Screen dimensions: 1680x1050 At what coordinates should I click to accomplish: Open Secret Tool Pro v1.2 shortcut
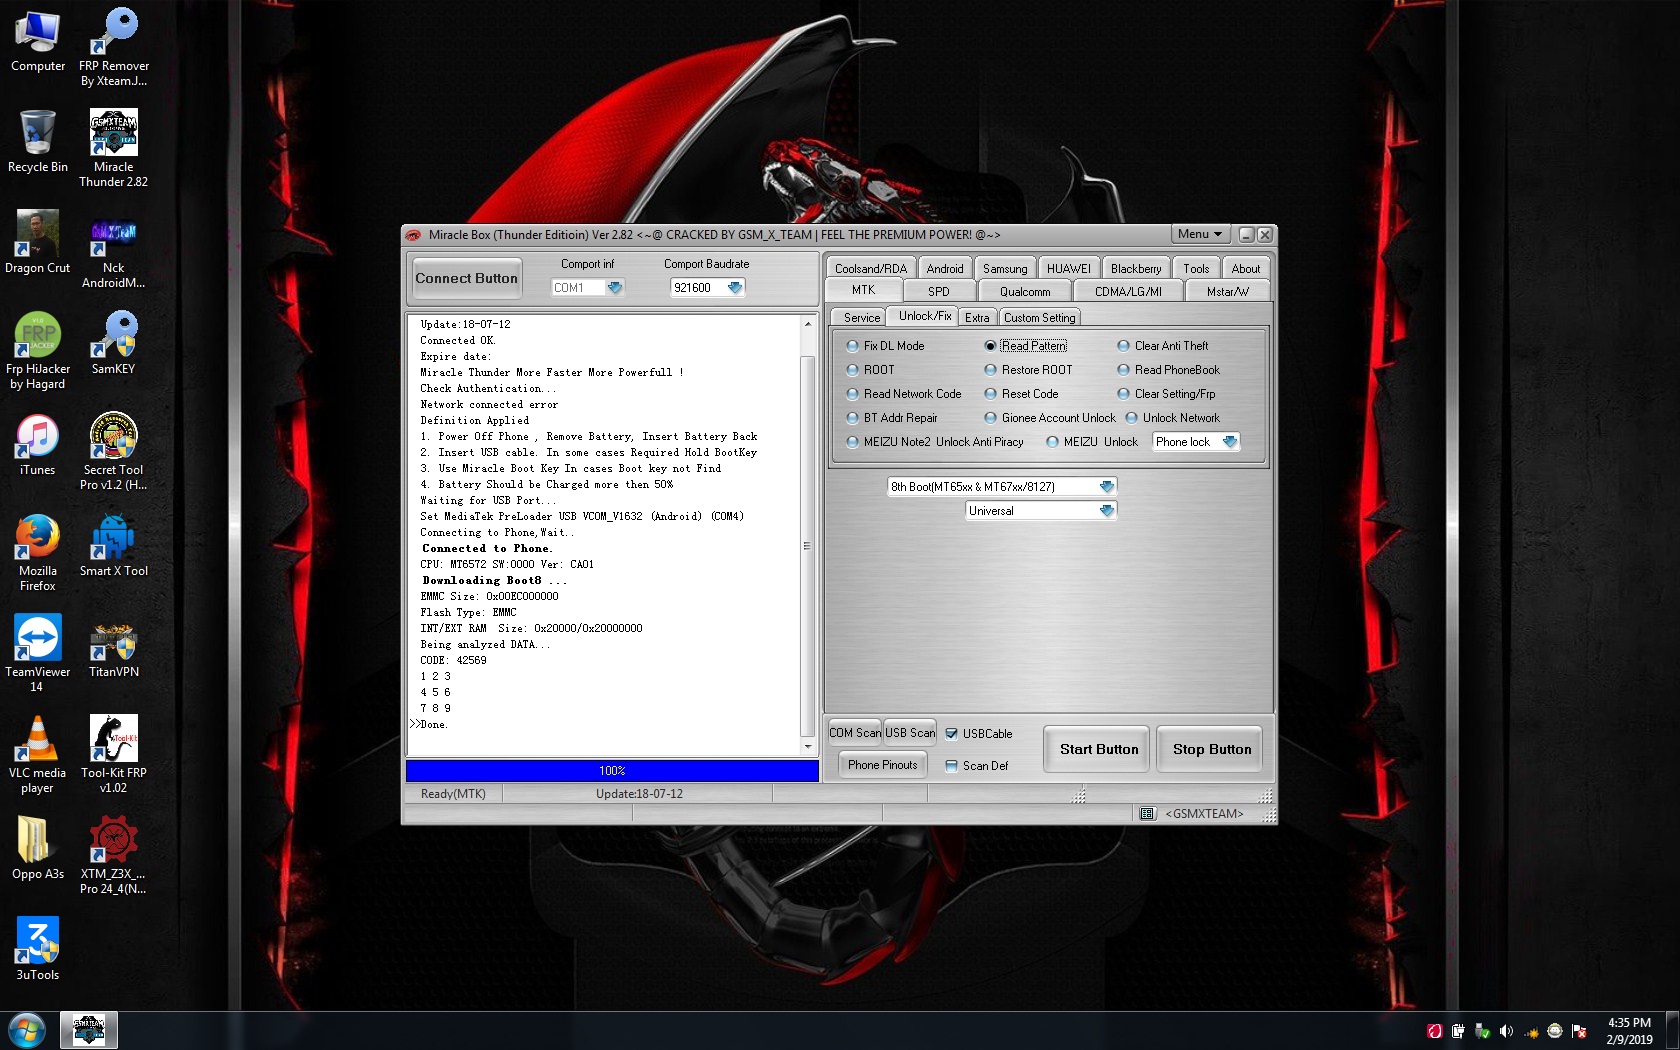114,451
